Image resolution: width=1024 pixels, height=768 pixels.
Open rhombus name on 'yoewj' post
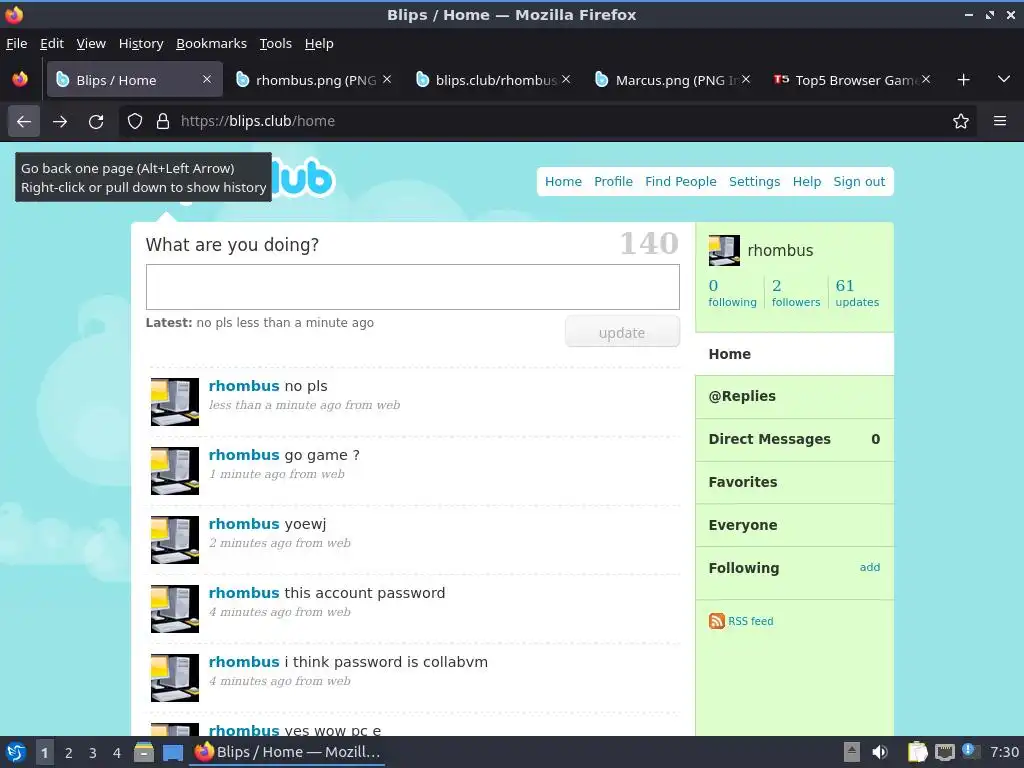(x=244, y=524)
